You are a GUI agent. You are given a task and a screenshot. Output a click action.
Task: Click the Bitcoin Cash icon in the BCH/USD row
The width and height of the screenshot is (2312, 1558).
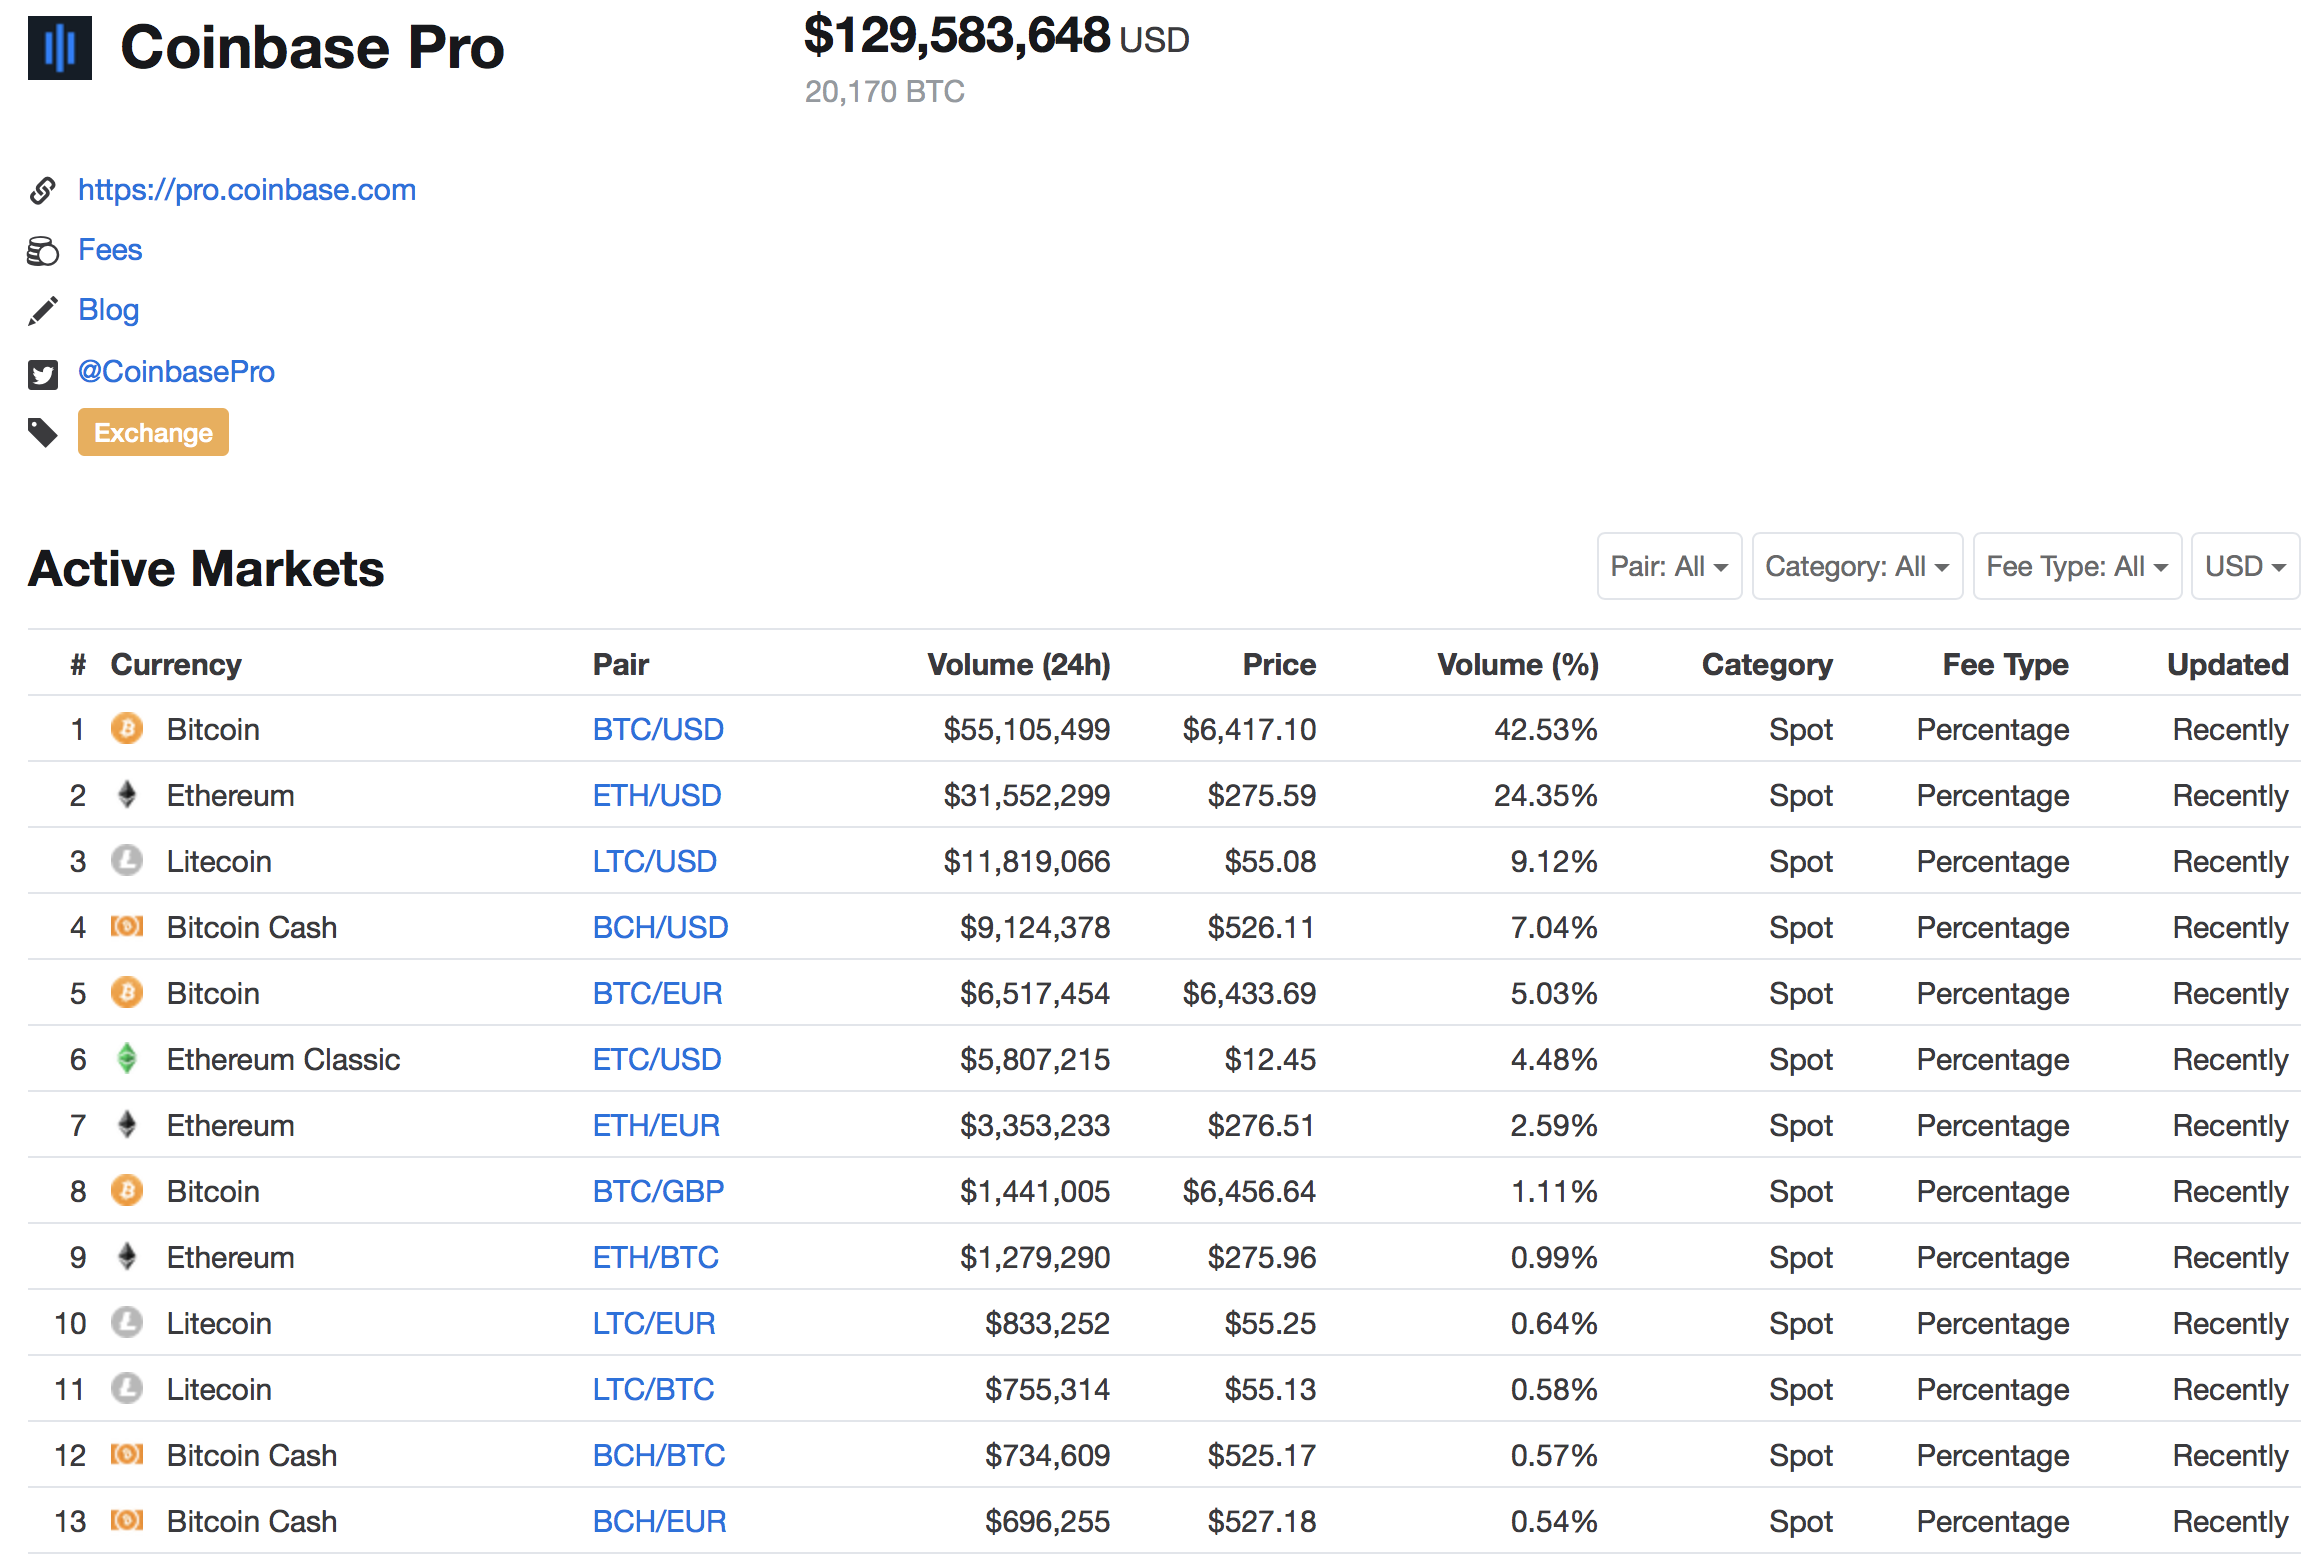click(x=127, y=926)
